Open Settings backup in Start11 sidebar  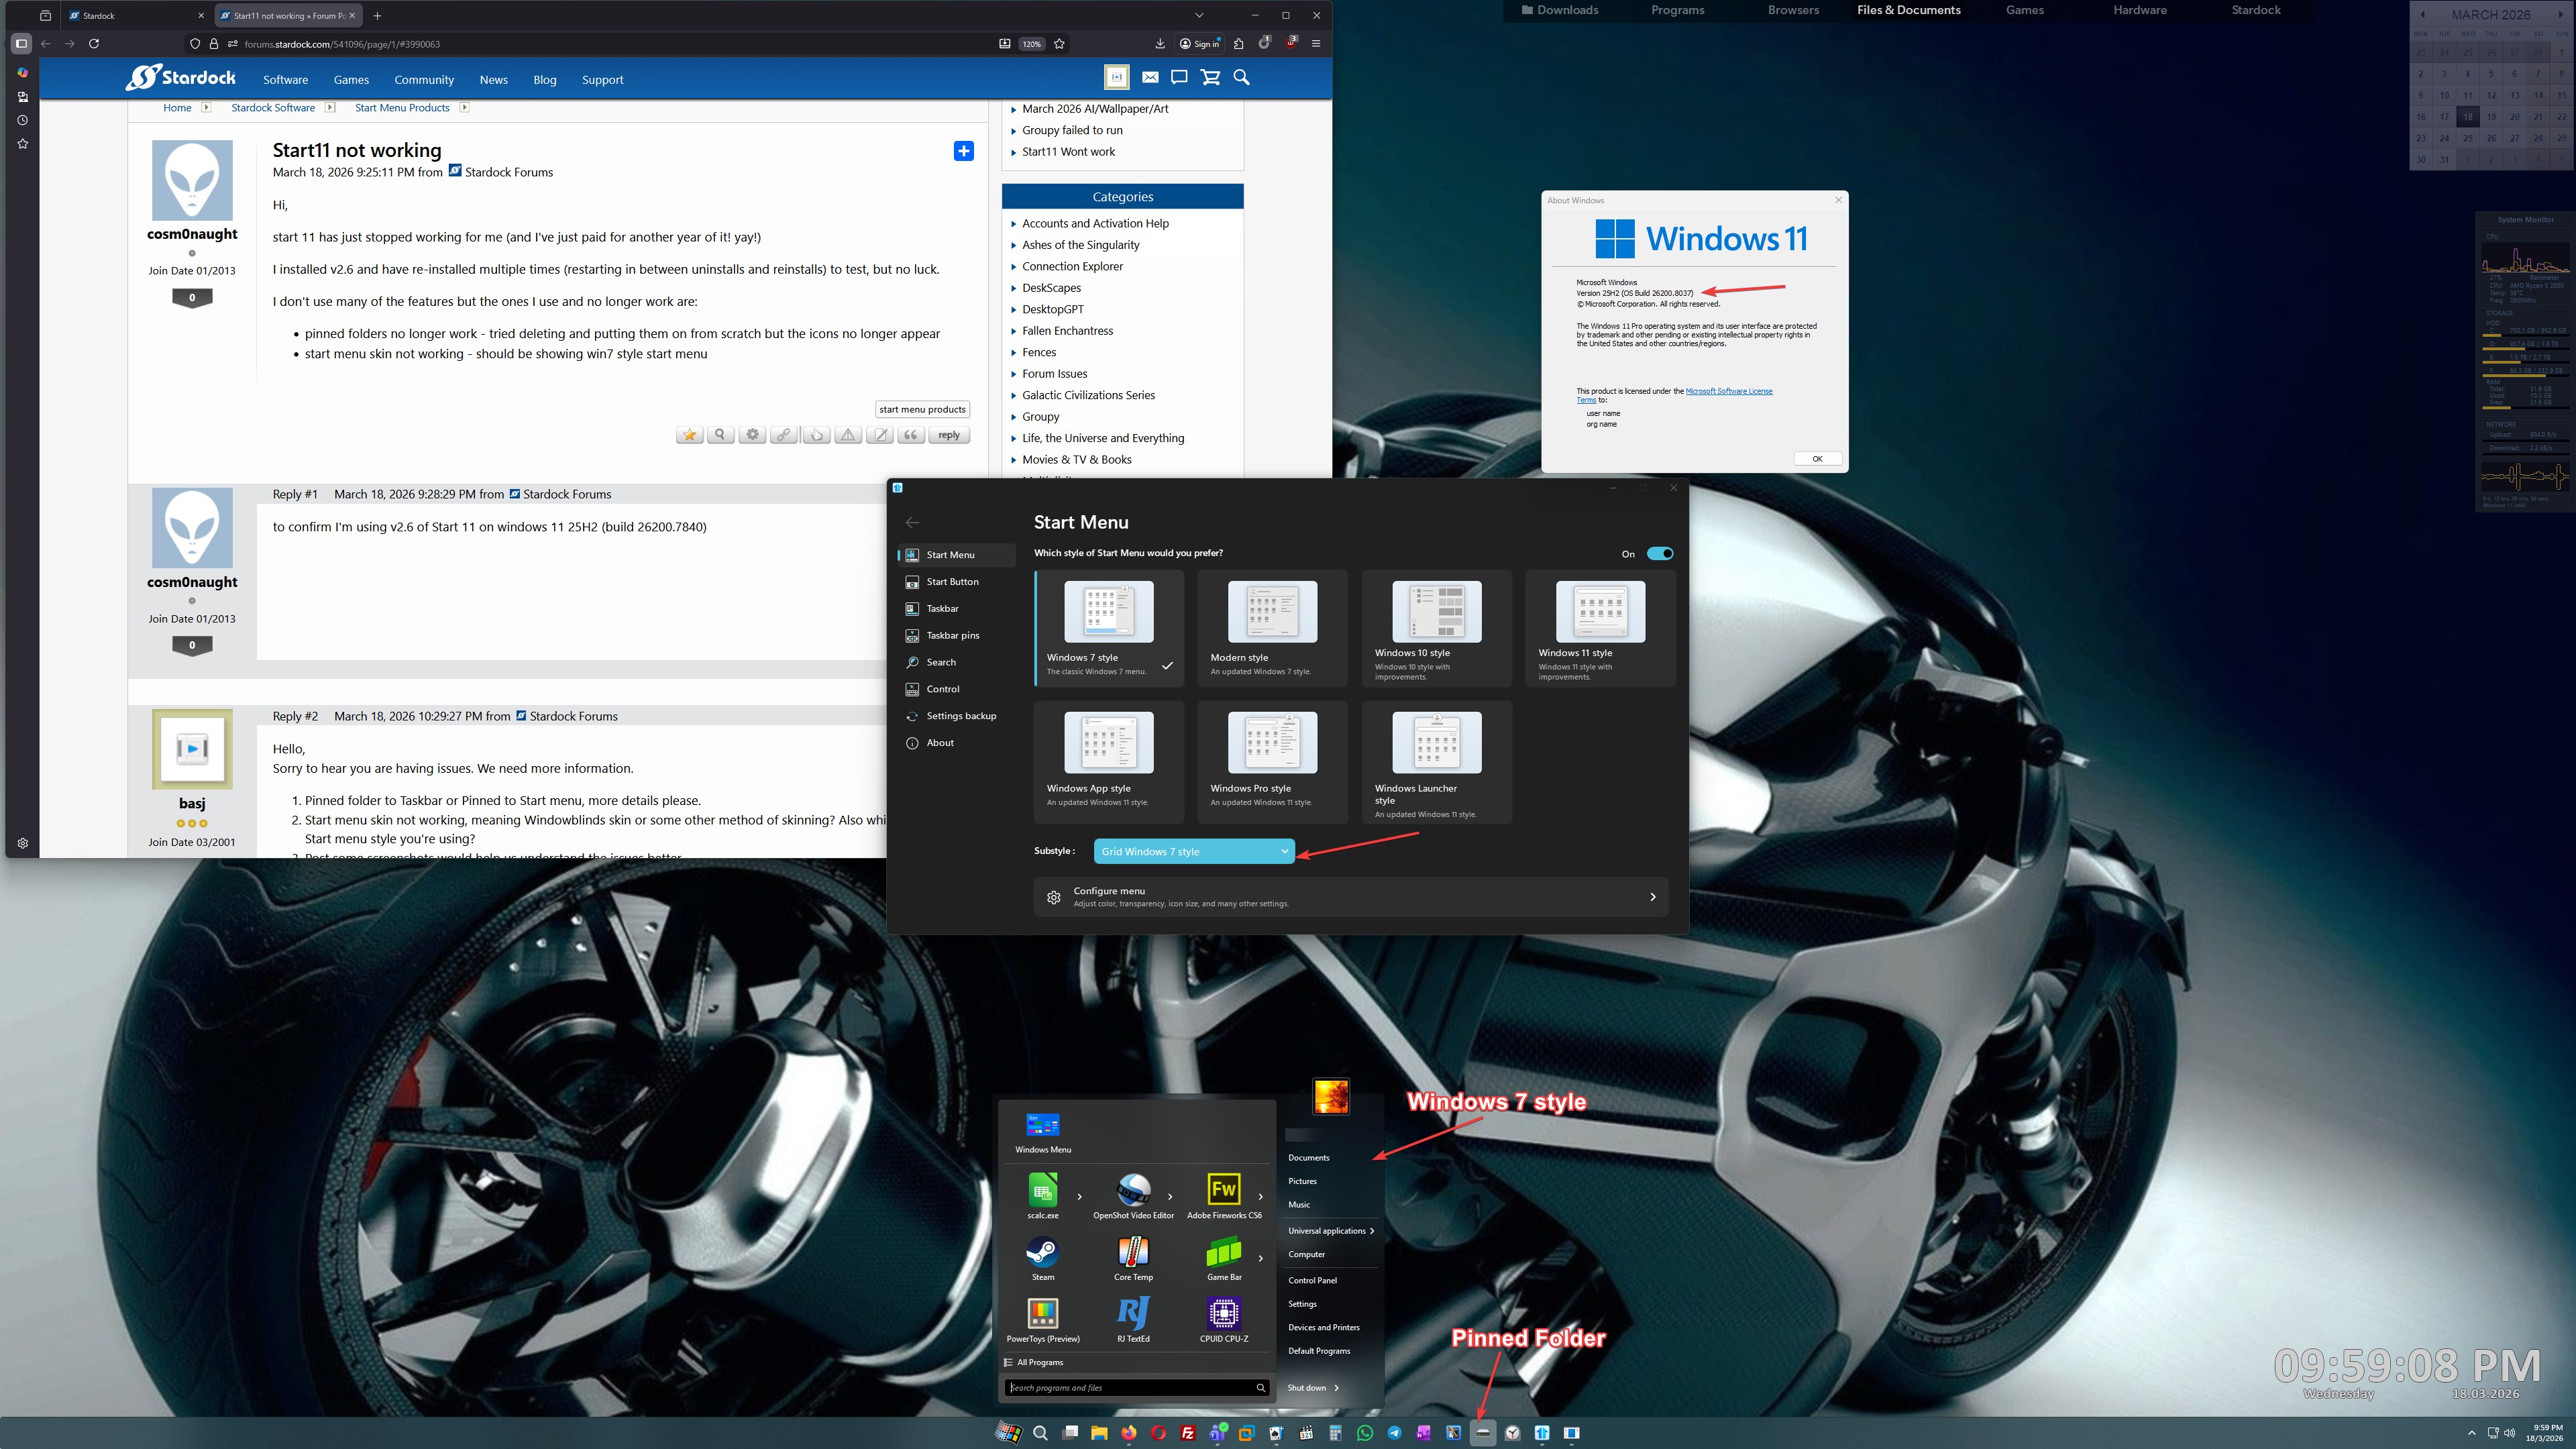coord(960,716)
